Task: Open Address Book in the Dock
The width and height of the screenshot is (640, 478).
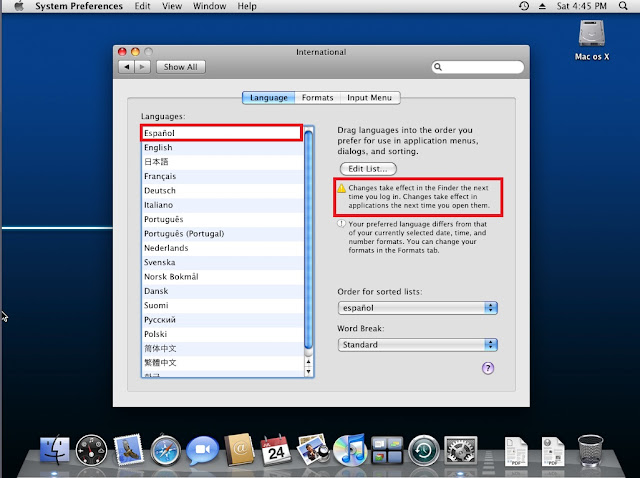Action: 239,449
